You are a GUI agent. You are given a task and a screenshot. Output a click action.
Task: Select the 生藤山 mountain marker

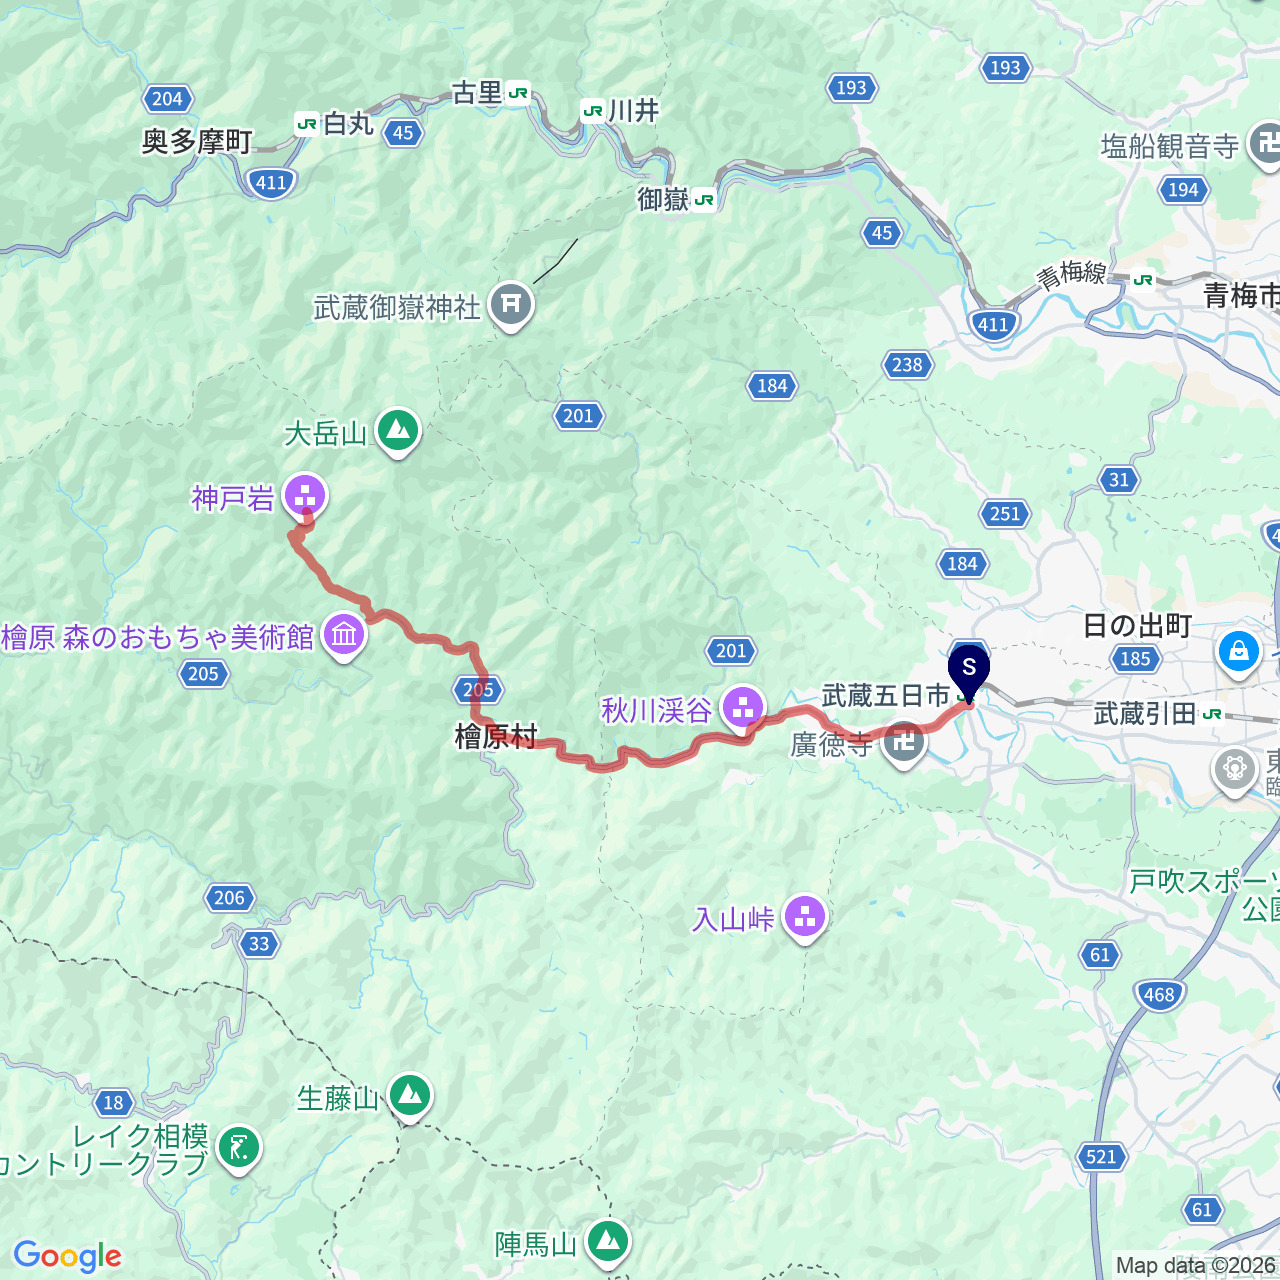click(410, 1097)
